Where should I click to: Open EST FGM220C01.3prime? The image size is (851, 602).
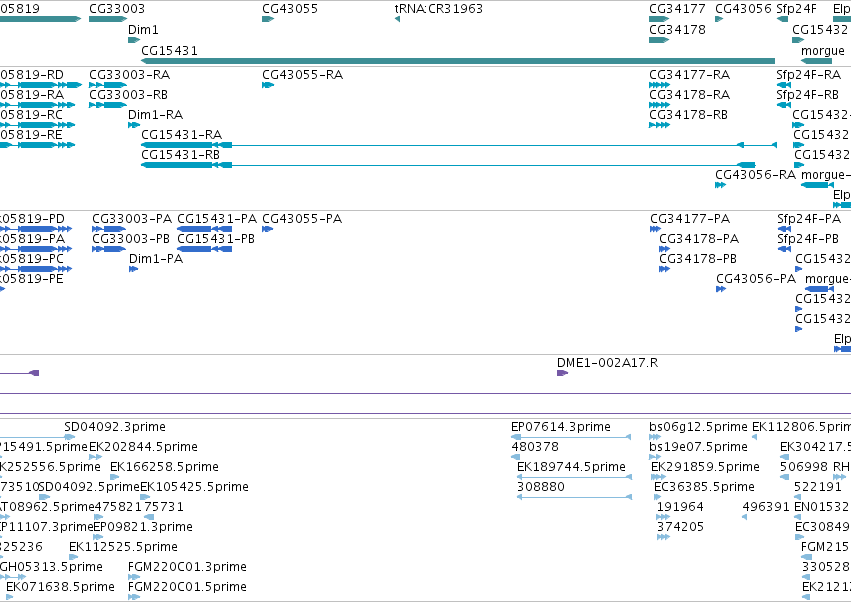(x=187, y=567)
